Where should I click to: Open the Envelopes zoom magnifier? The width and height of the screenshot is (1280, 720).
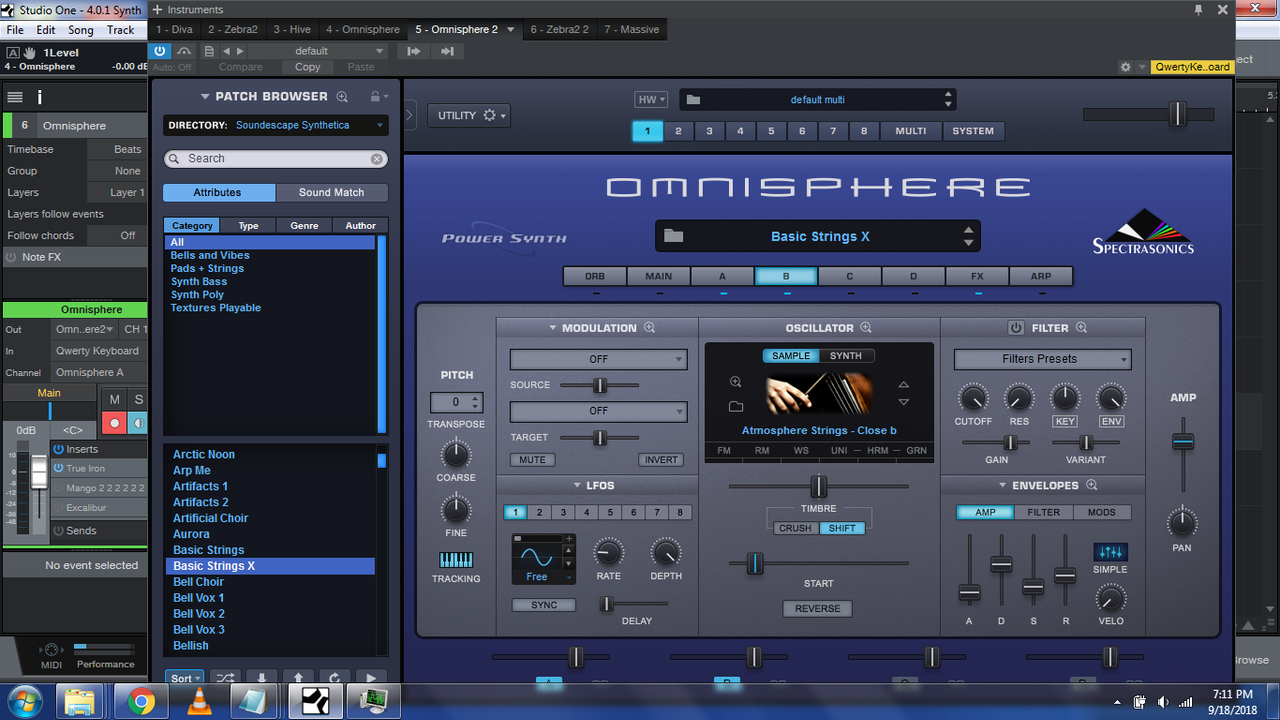click(x=1092, y=486)
